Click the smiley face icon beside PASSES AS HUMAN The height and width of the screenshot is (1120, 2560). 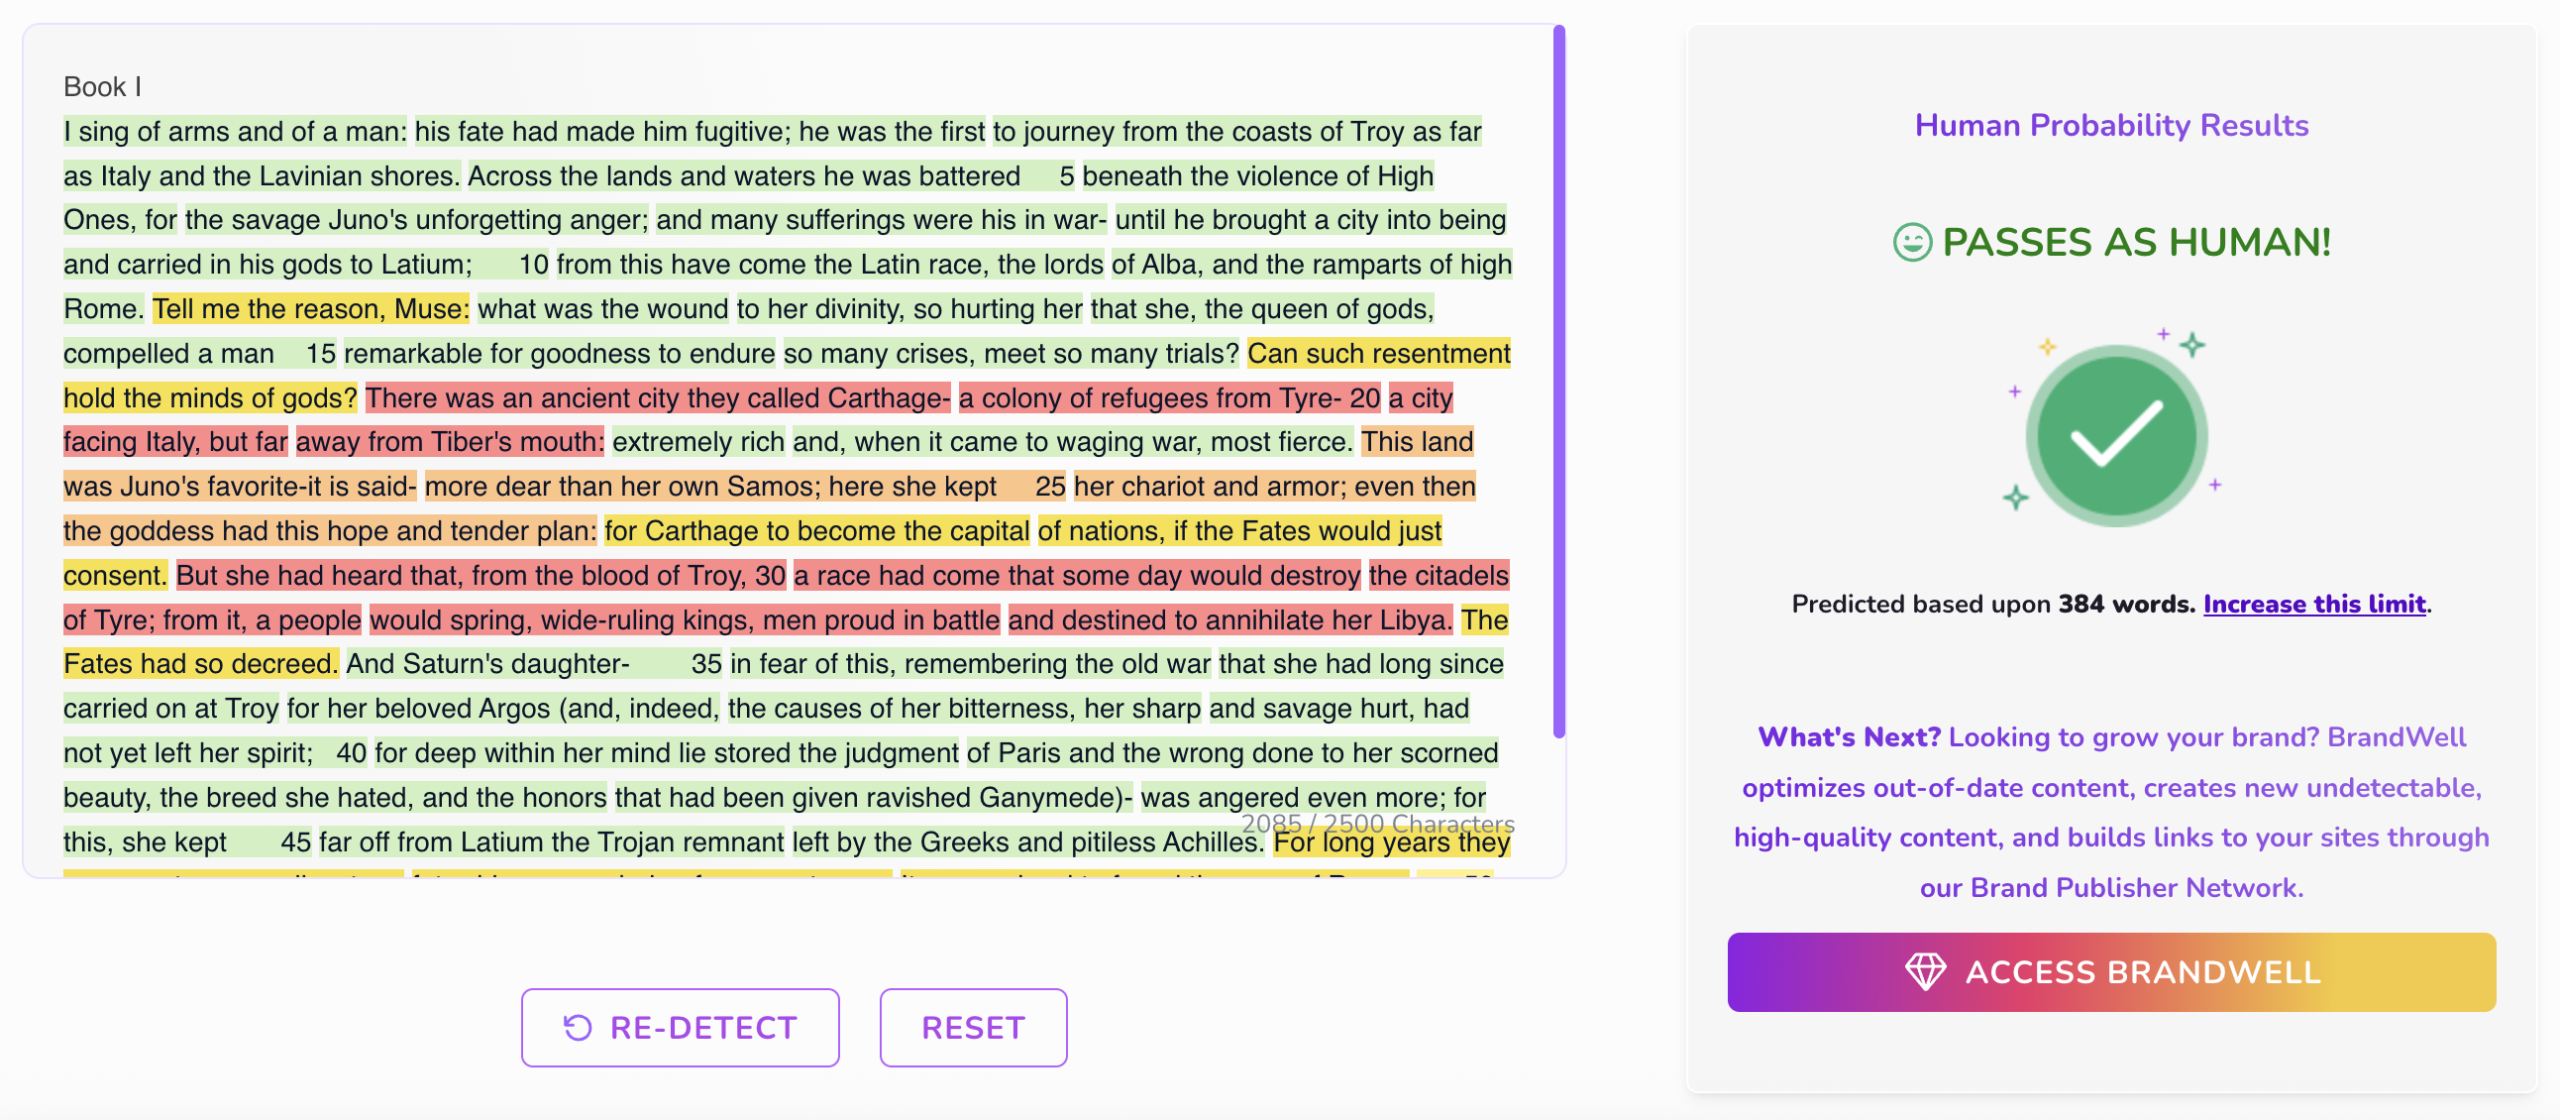click(x=1912, y=242)
